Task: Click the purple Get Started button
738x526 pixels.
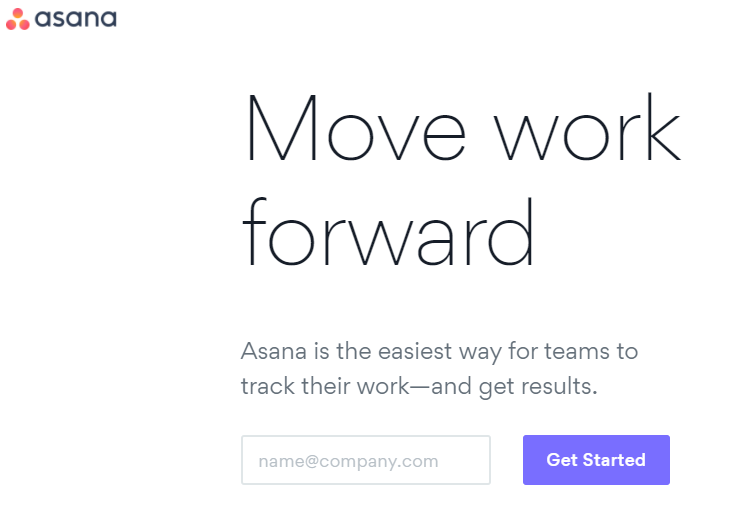Action: click(596, 460)
